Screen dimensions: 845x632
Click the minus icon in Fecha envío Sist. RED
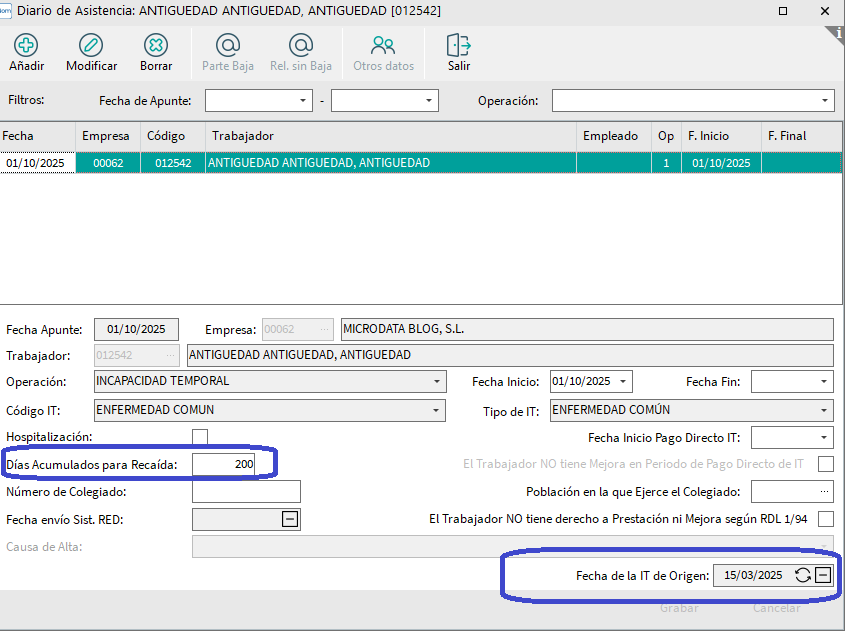click(x=289, y=519)
